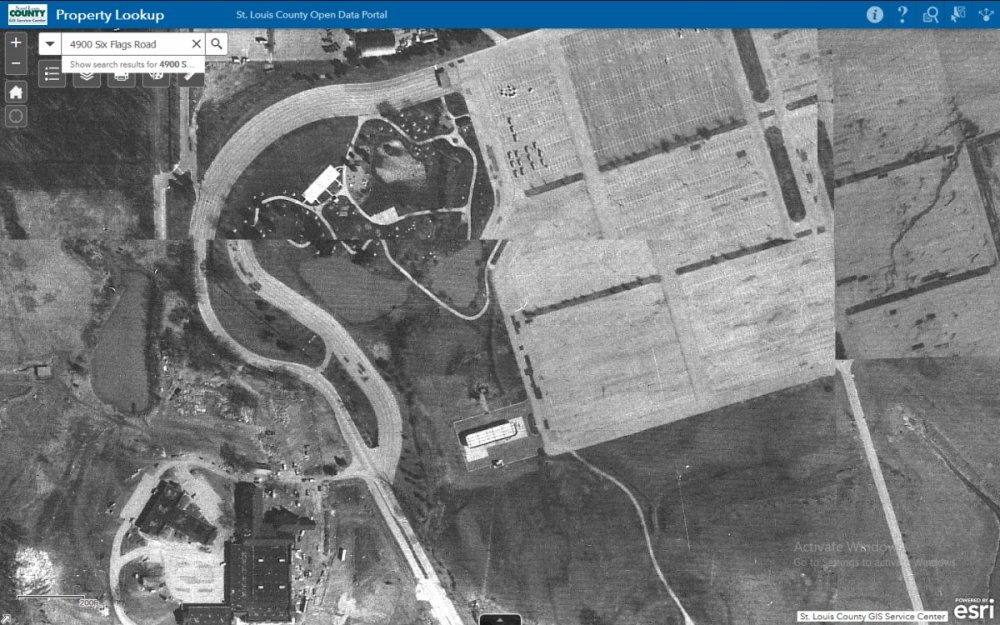Activate the select features tool
This screenshot has width=1000, height=625.
[x=957, y=14]
